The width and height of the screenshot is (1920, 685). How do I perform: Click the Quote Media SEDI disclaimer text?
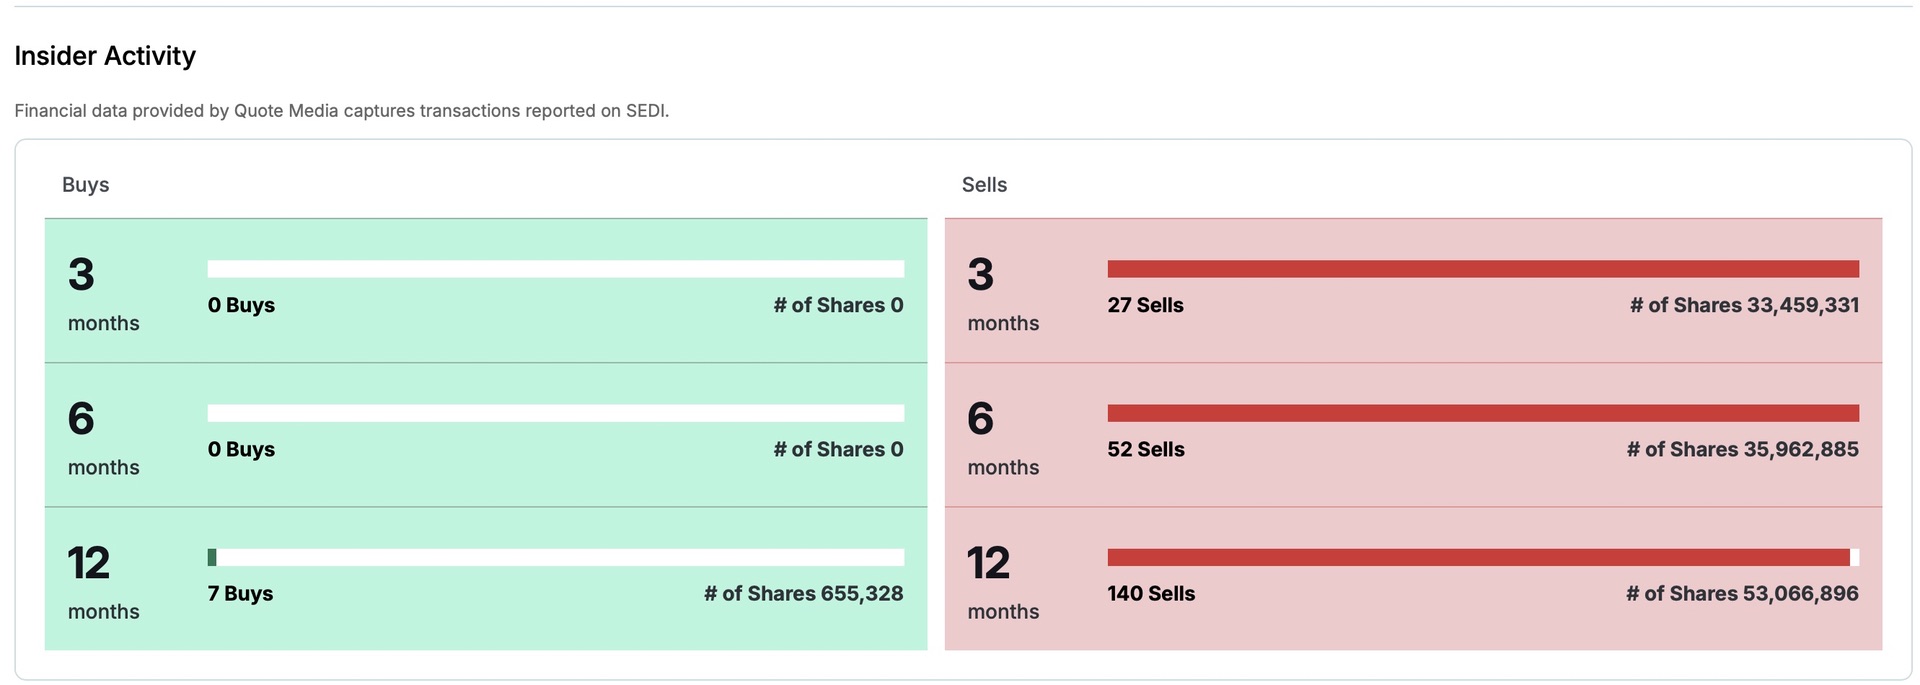pyautogui.click(x=341, y=111)
